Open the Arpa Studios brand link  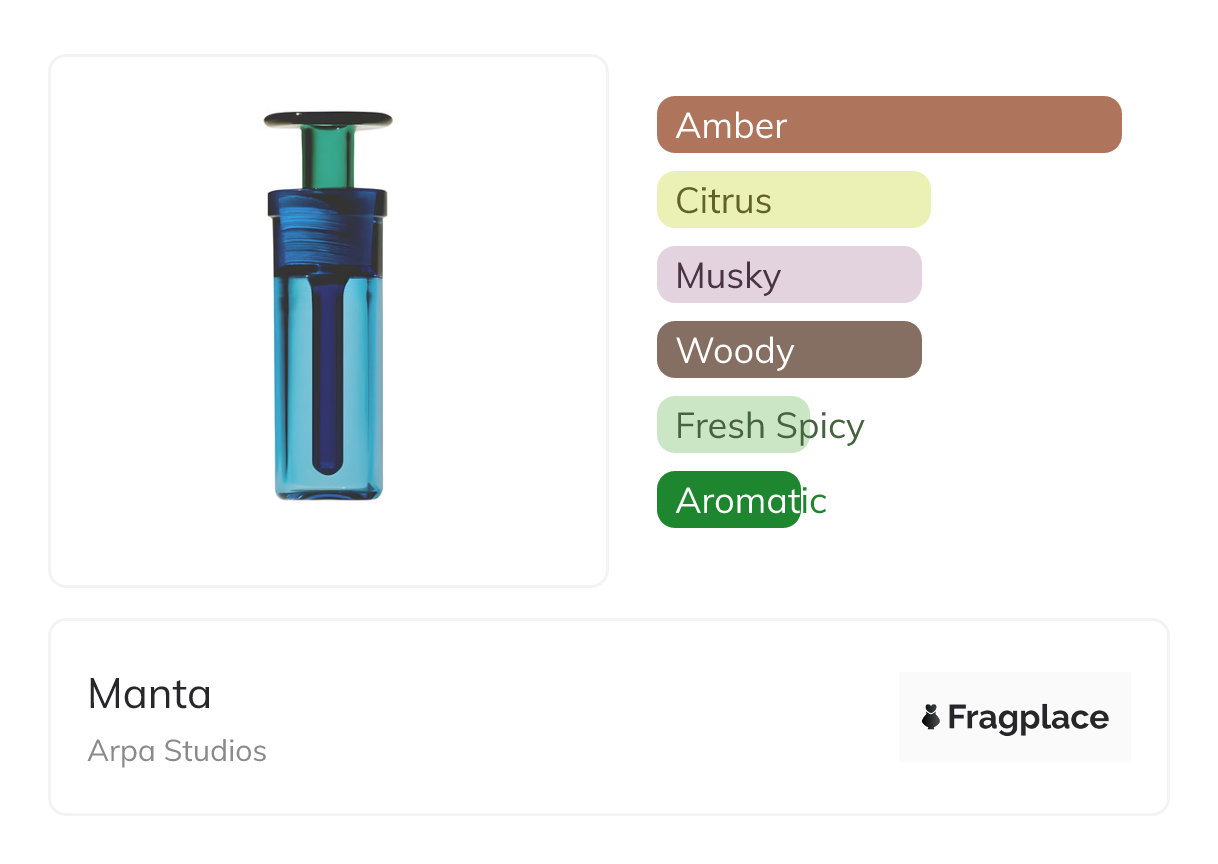pyautogui.click(x=177, y=751)
